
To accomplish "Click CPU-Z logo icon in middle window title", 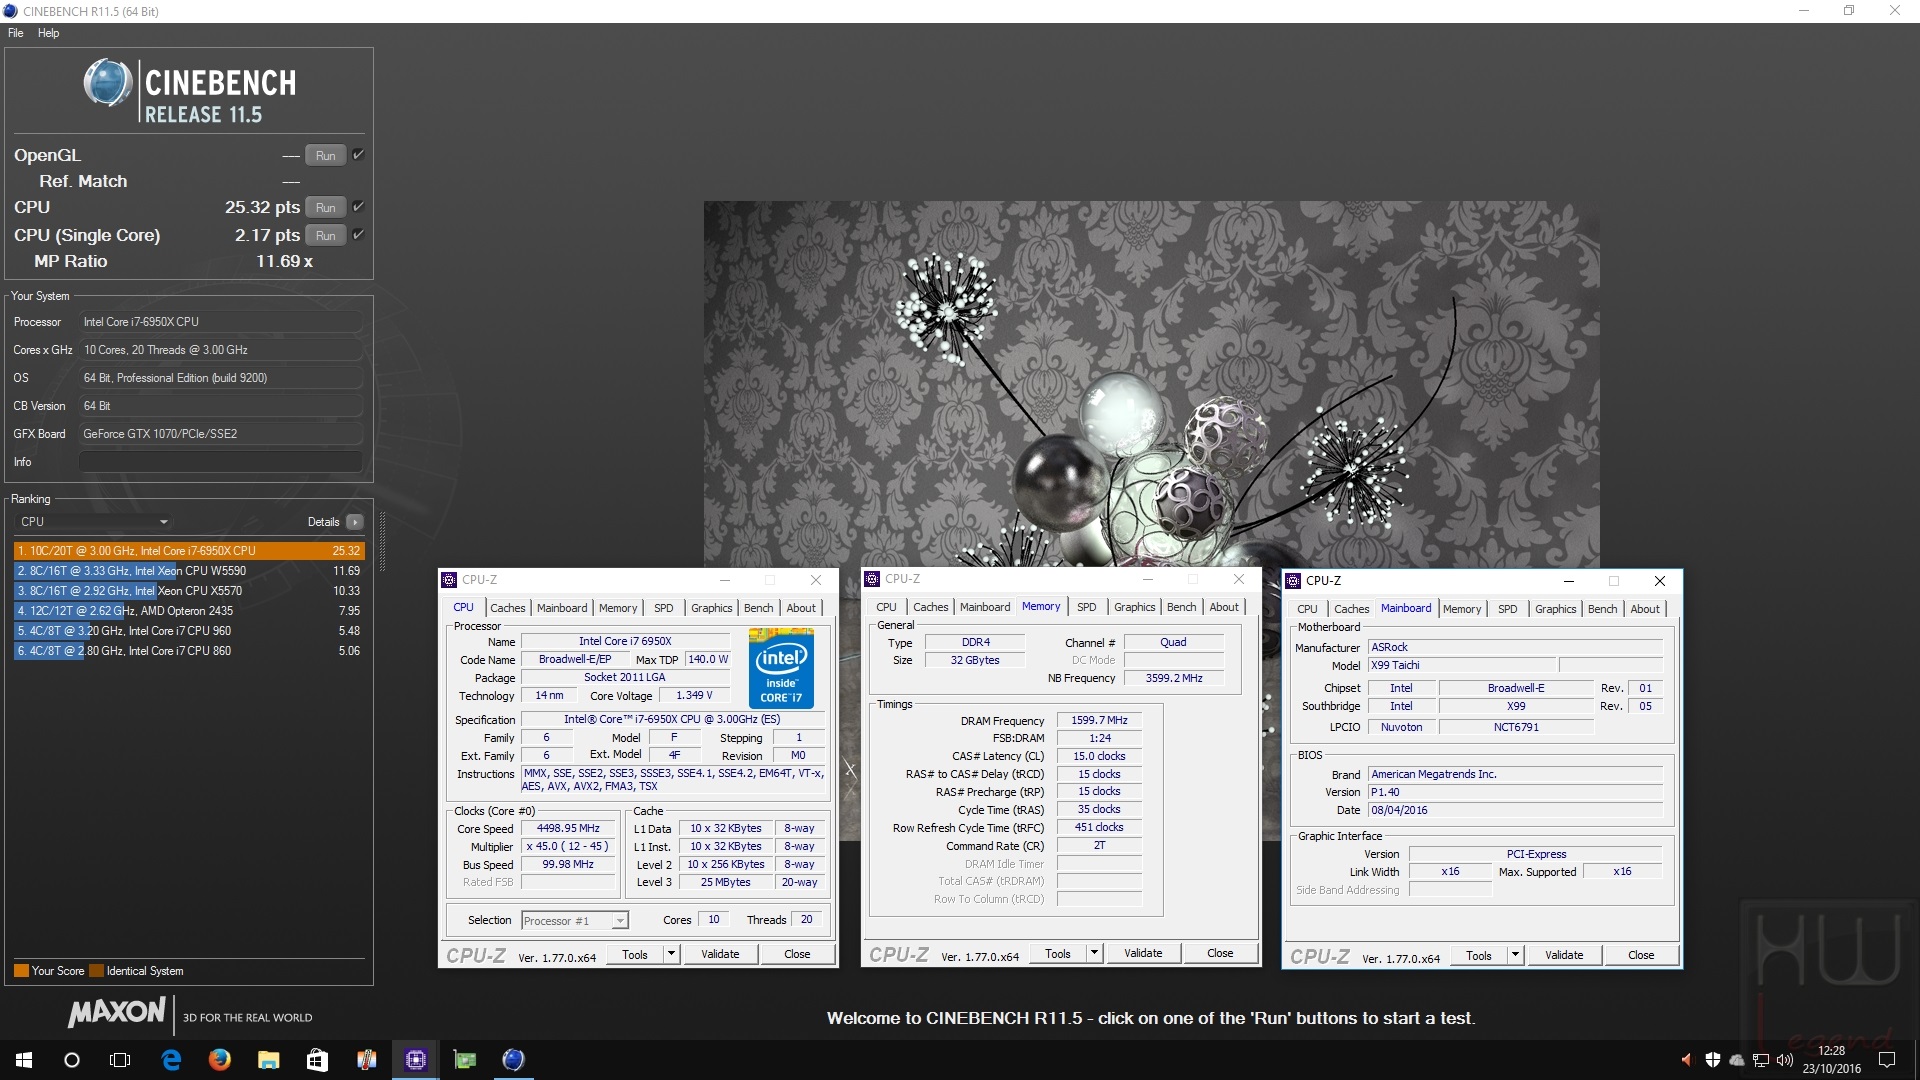I will 872,579.
